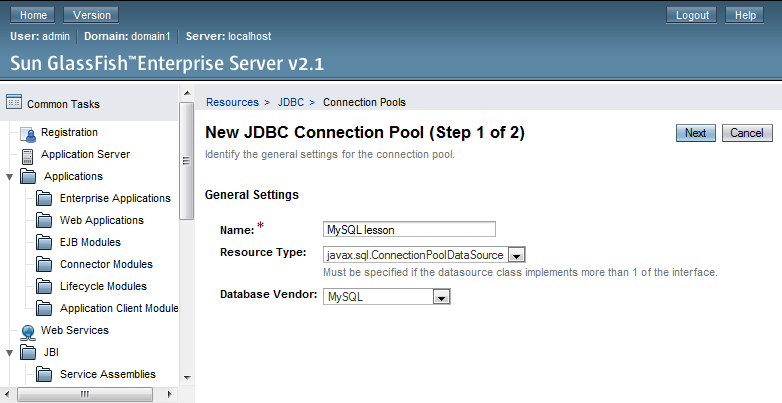Image resolution: width=782 pixels, height=403 pixels.
Task: Open Web Applications tree item
Action: (x=102, y=220)
